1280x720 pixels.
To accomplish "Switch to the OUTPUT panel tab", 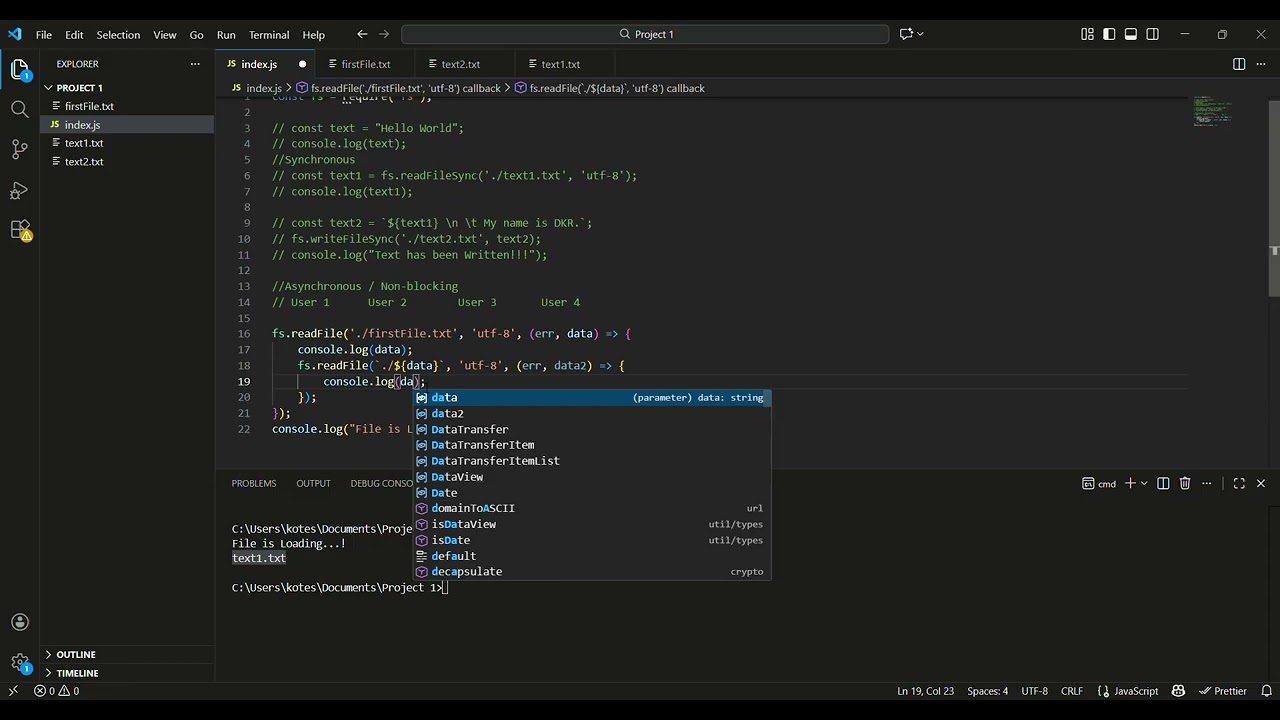I will pos(313,483).
